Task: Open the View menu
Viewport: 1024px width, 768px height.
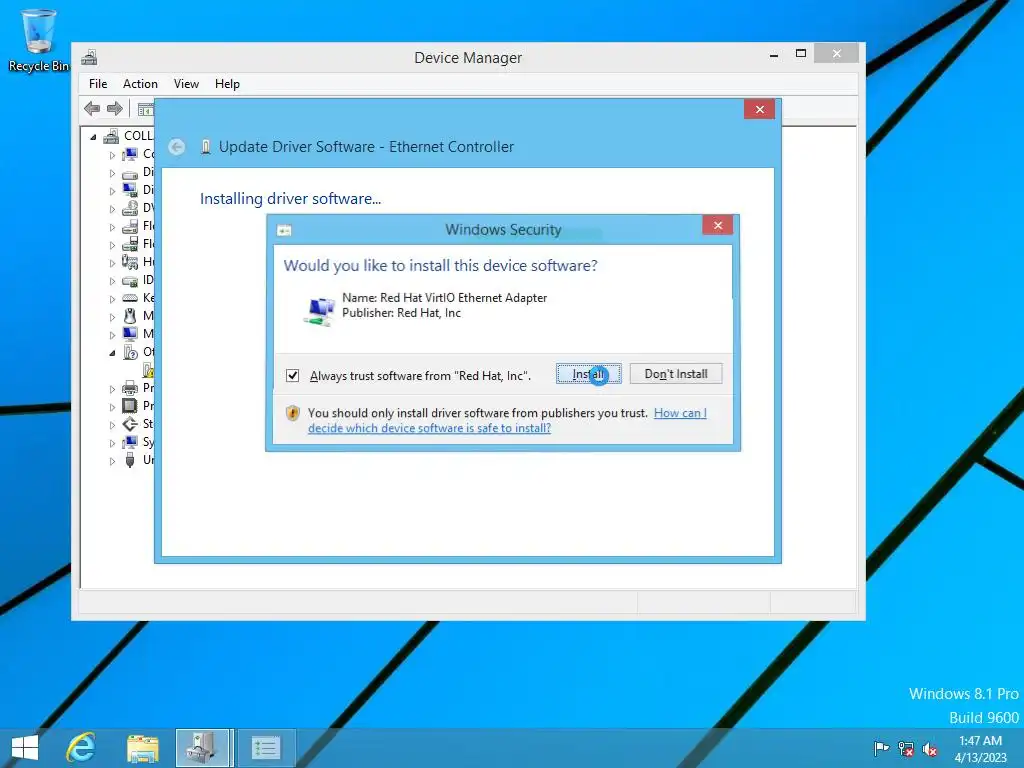Action: pyautogui.click(x=186, y=84)
